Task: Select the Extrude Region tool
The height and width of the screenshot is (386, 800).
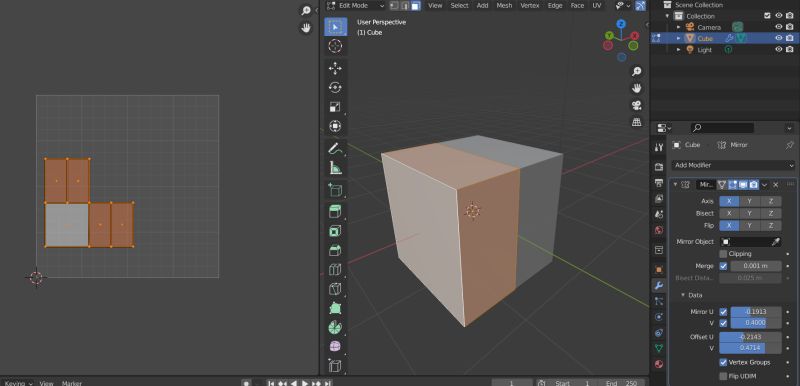Action: pyautogui.click(x=335, y=212)
